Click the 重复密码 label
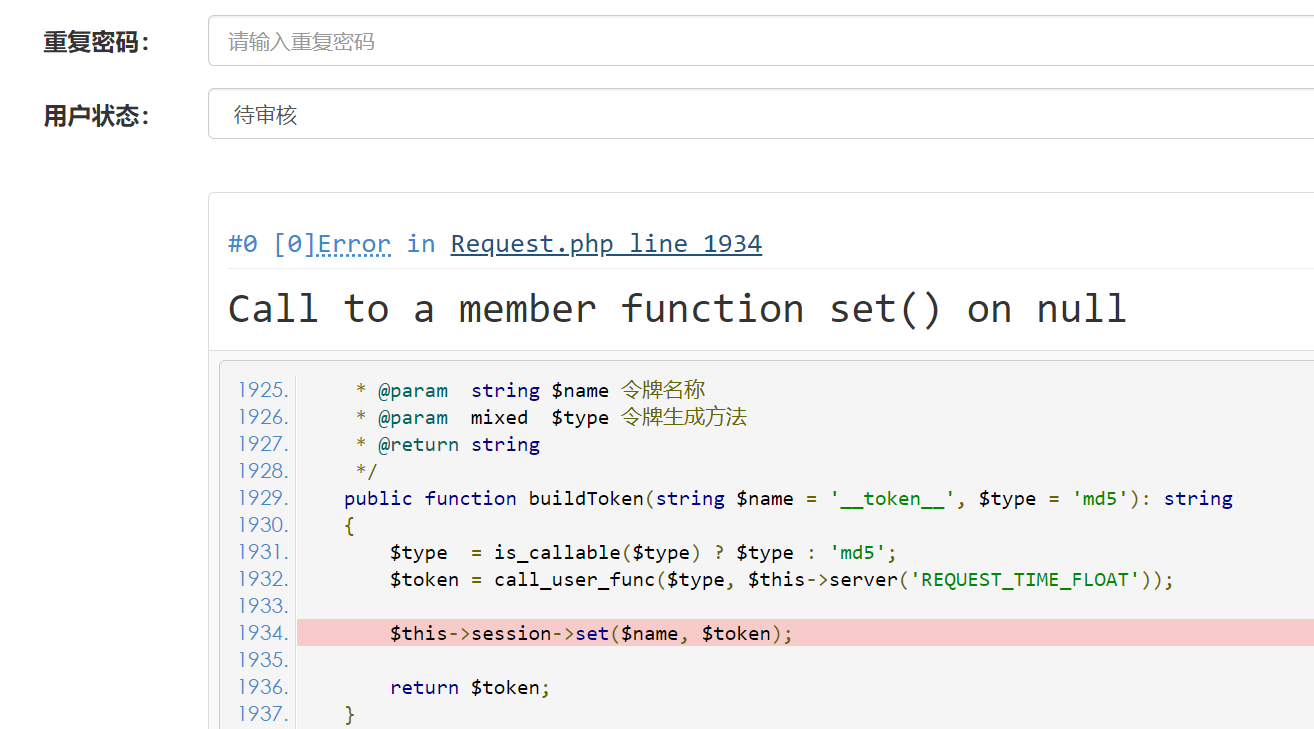 click(x=96, y=42)
